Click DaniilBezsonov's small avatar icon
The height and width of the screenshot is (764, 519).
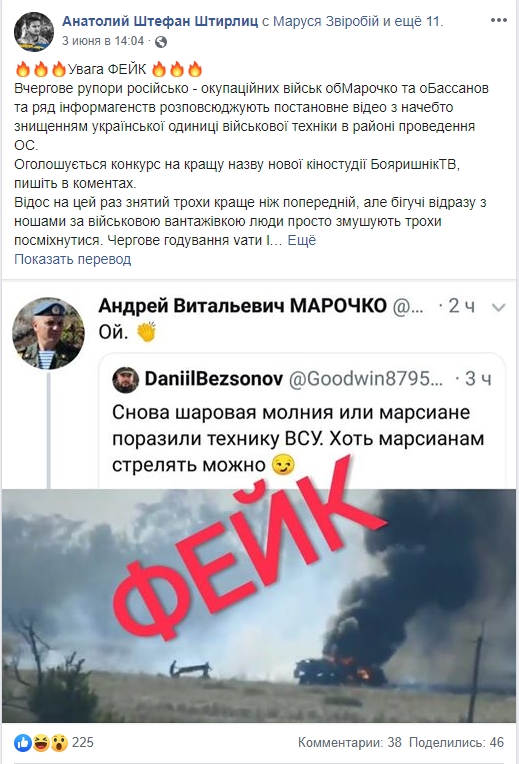click(125, 380)
